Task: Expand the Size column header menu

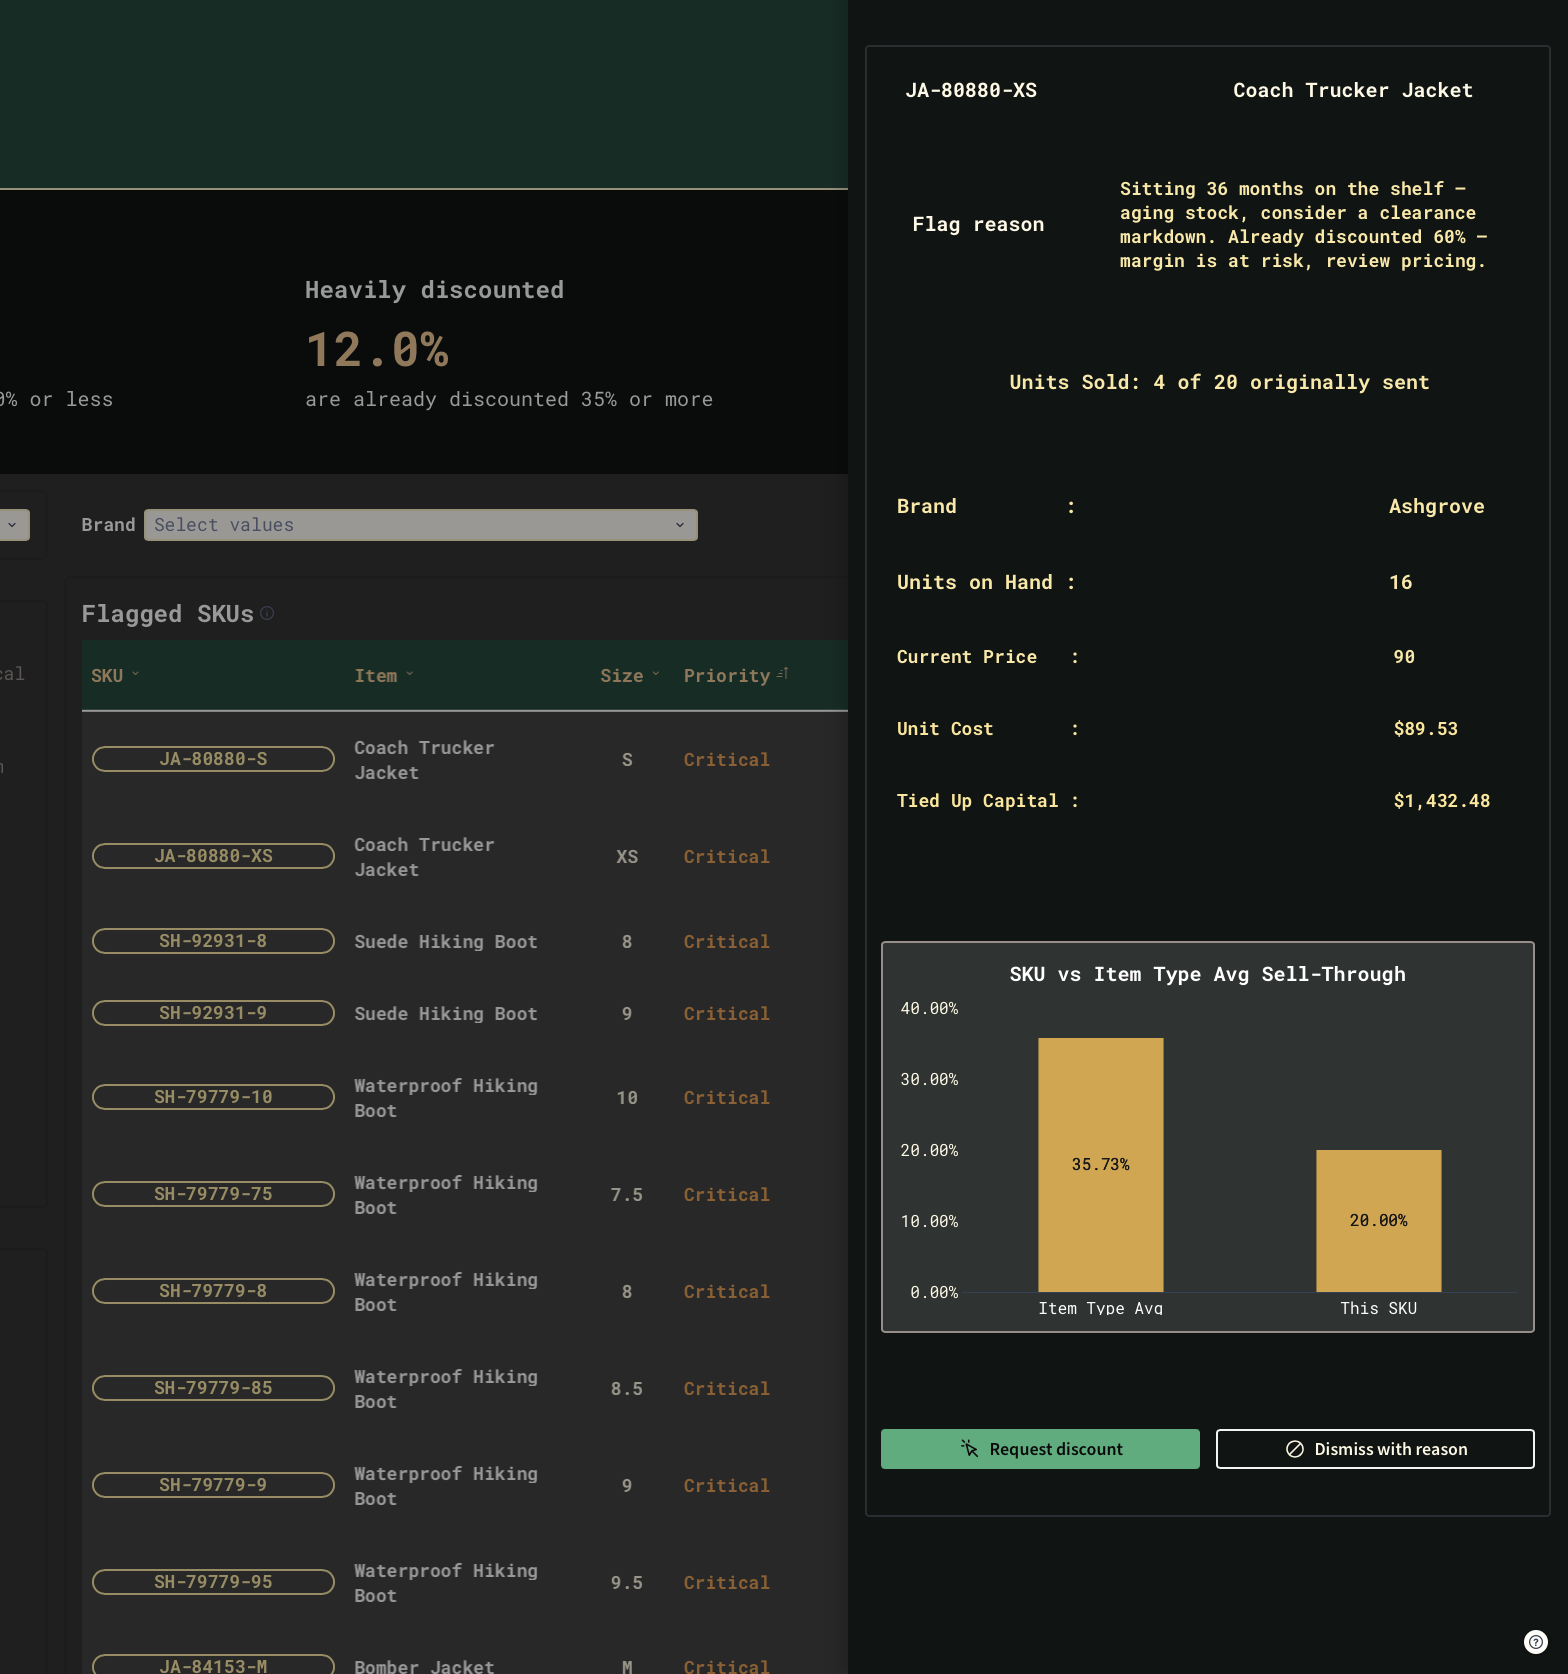Action: click(656, 674)
